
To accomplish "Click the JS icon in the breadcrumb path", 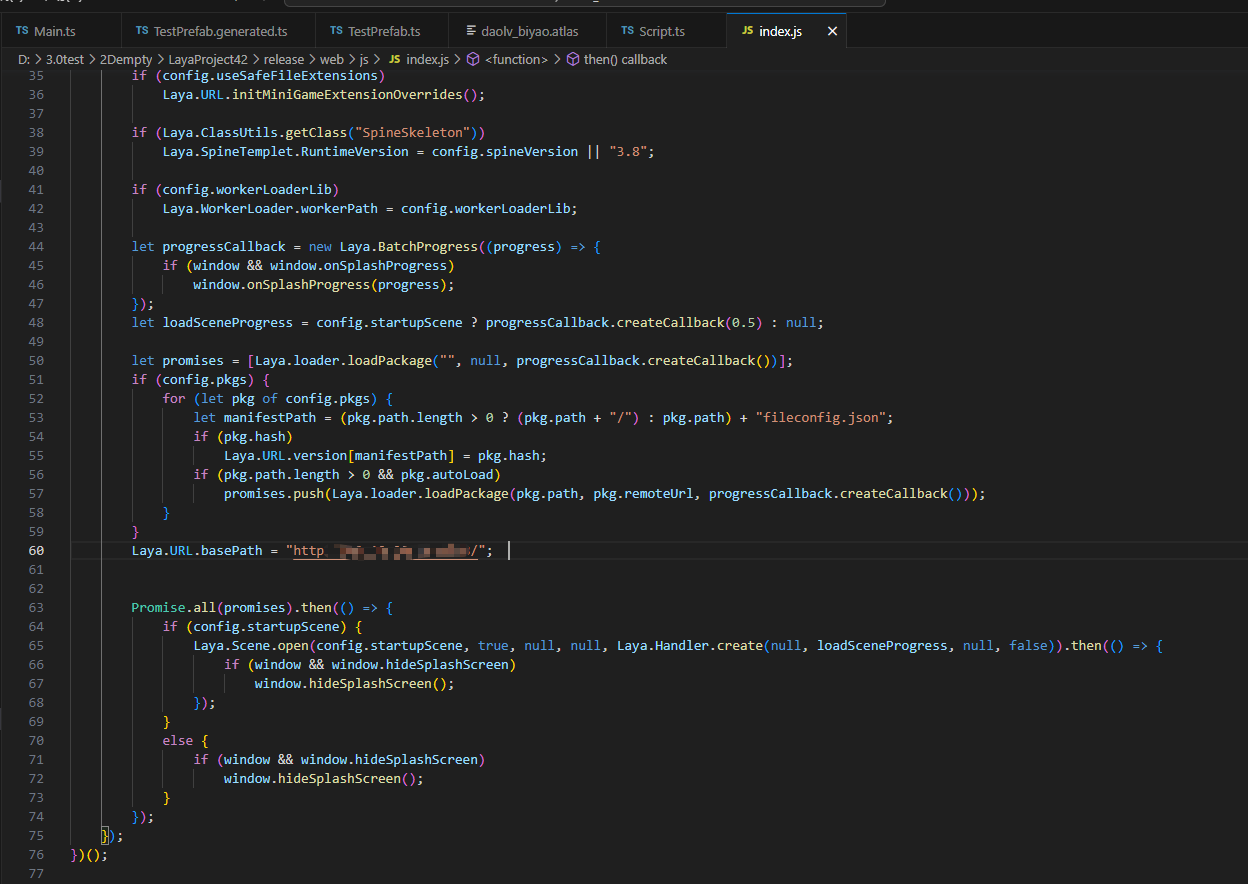I will click(394, 60).
